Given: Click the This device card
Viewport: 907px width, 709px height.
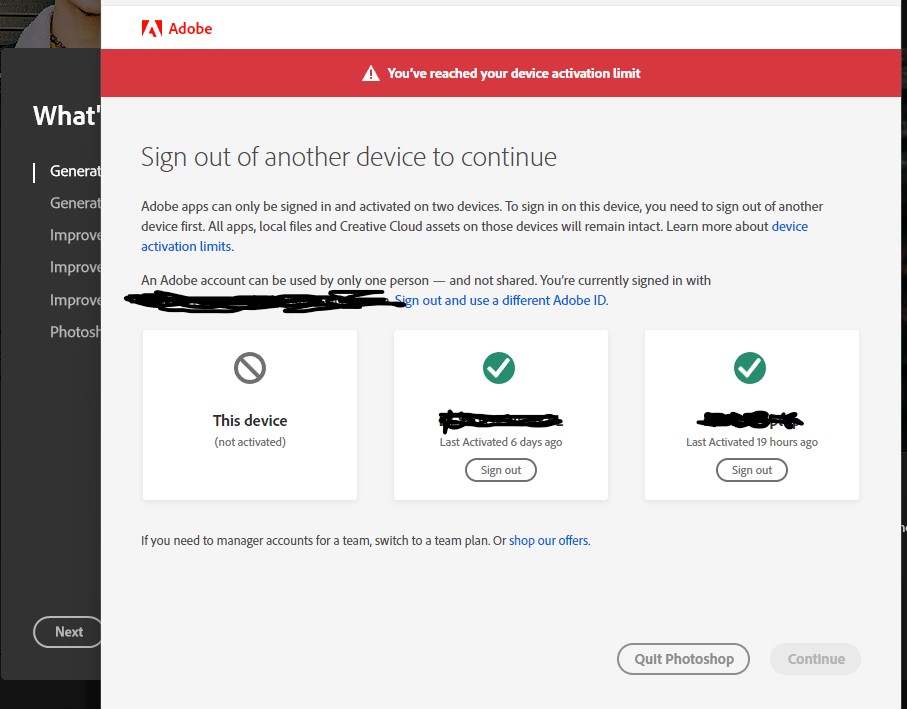Looking at the screenshot, I should [x=249, y=415].
